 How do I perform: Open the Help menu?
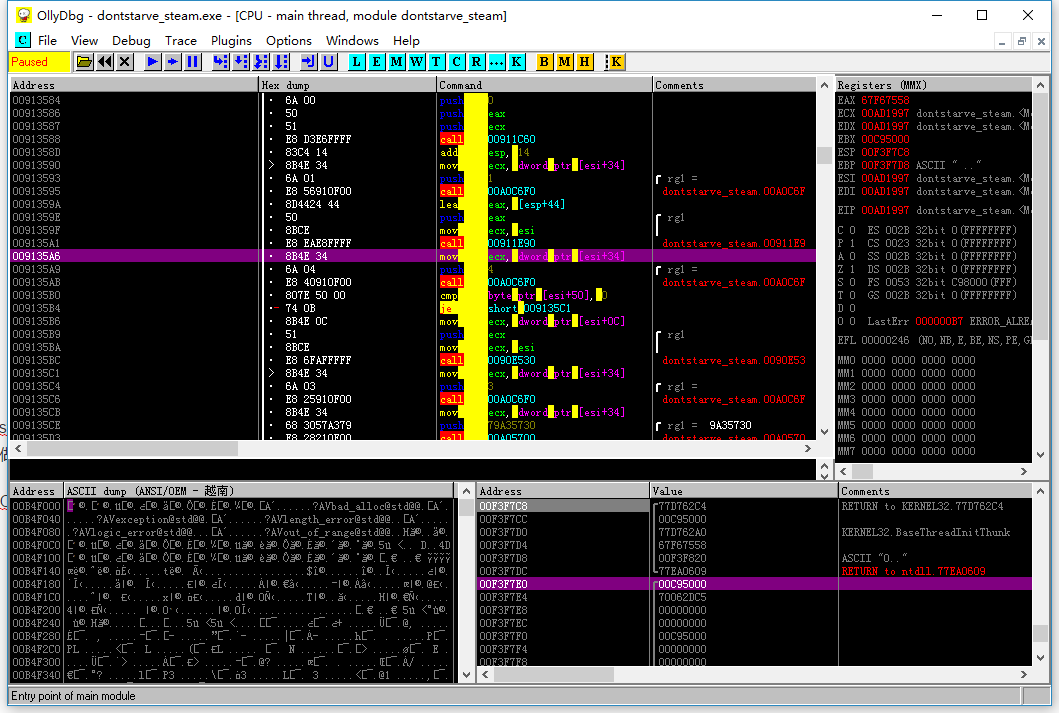(x=406, y=41)
